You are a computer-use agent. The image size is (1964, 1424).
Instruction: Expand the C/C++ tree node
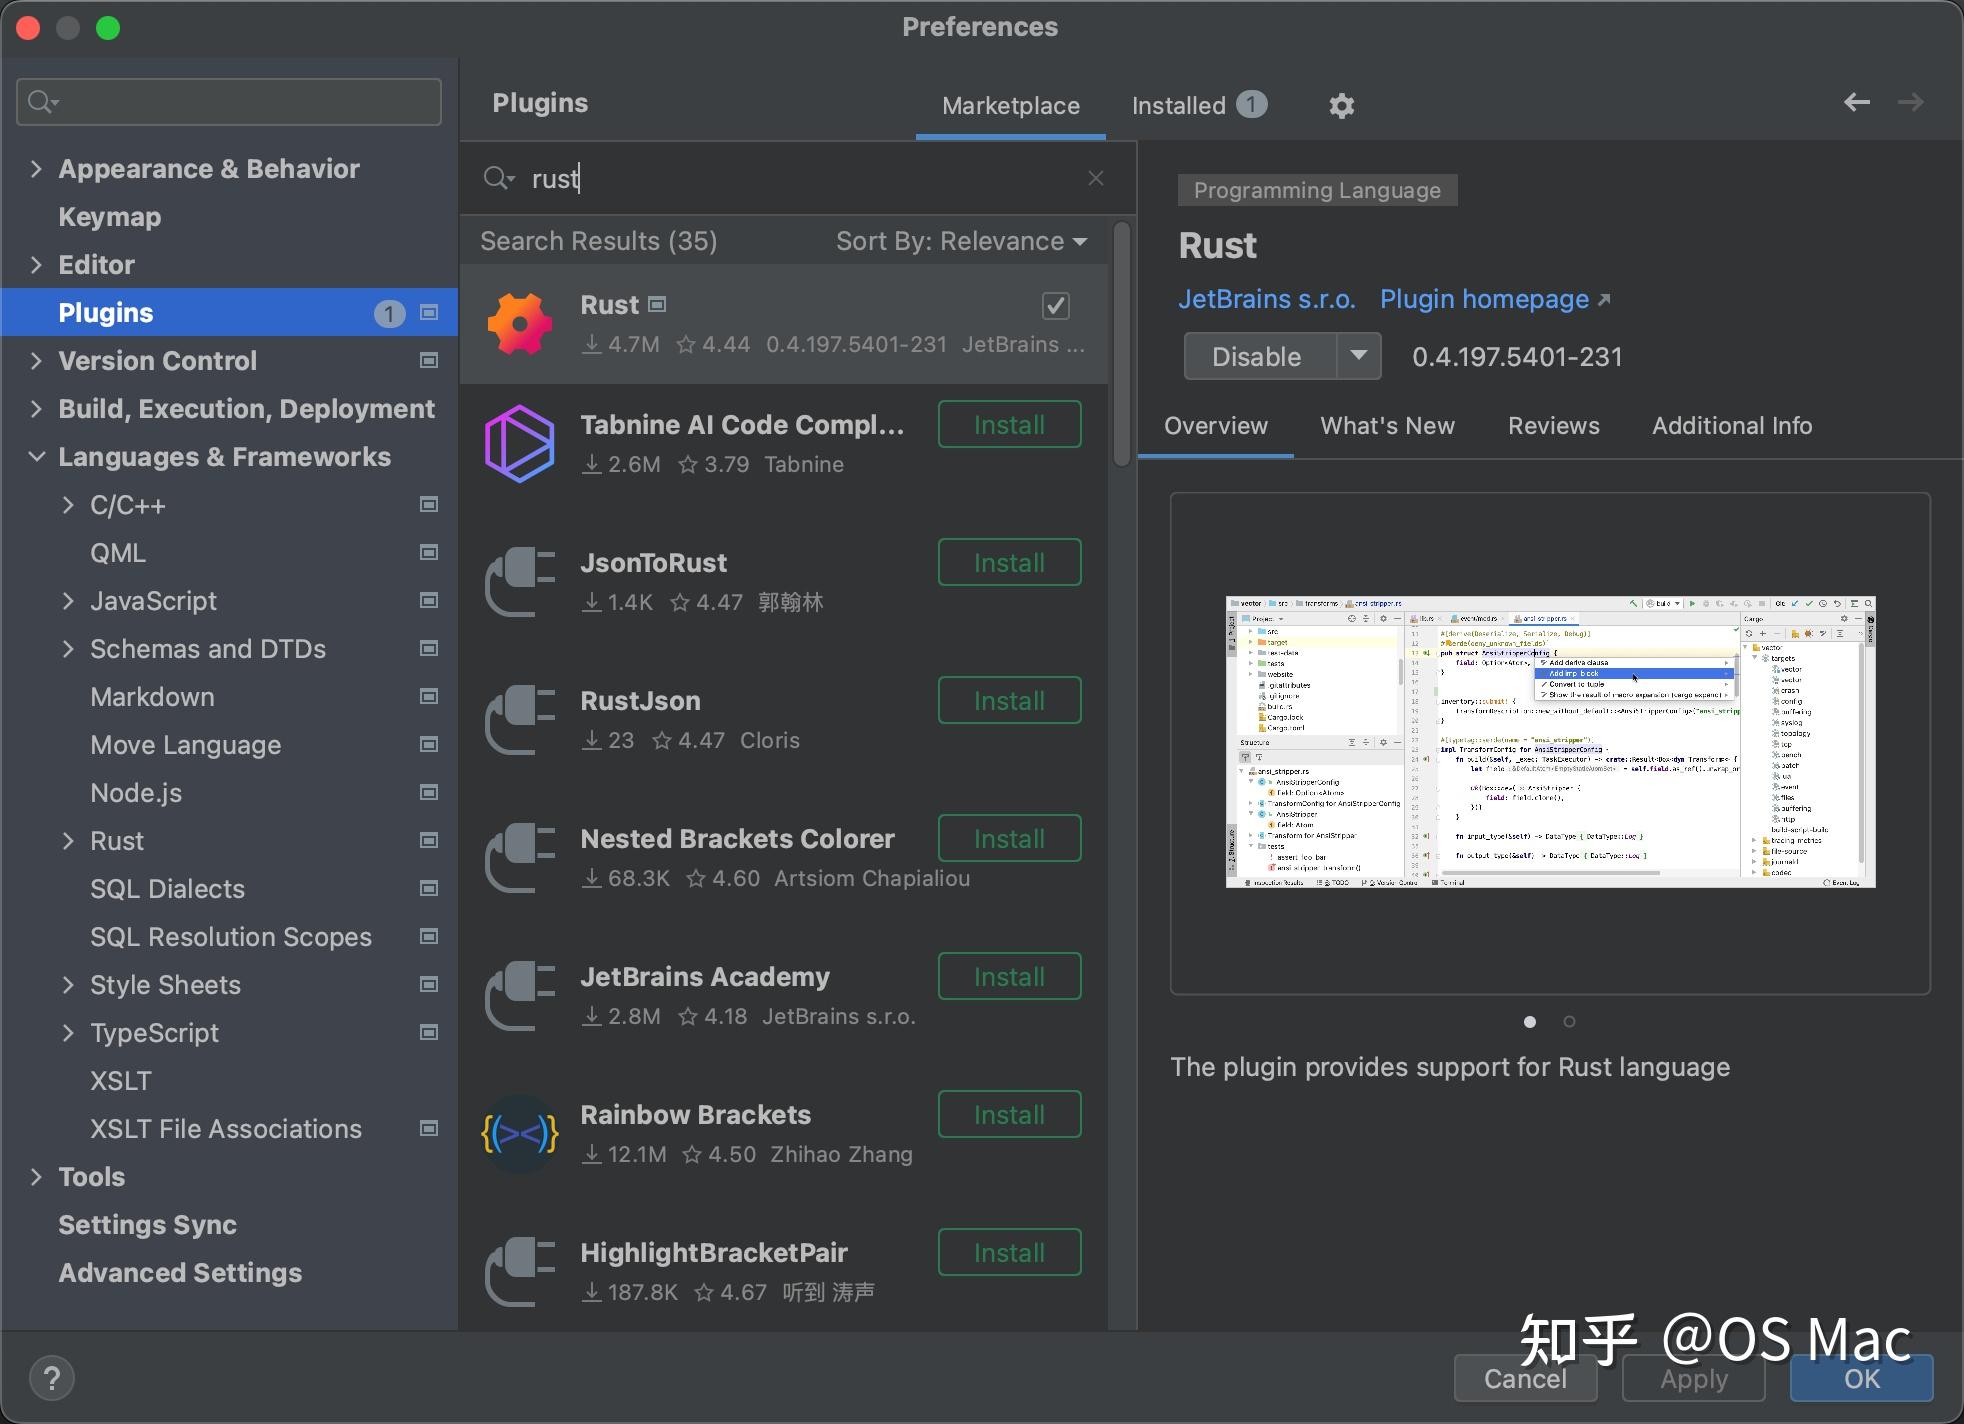pos(68,504)
